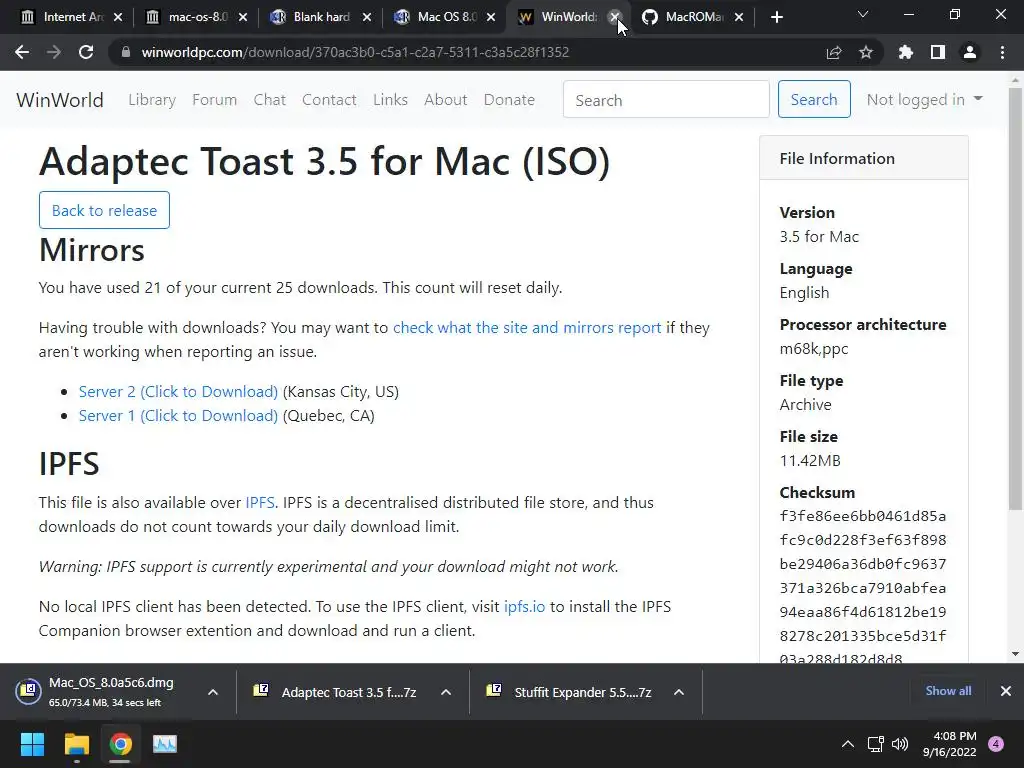This screenshot has height=768, width=1024.
Task: Close the Blank hard tab
Action: pyautogui.click(x=367, y=17)
